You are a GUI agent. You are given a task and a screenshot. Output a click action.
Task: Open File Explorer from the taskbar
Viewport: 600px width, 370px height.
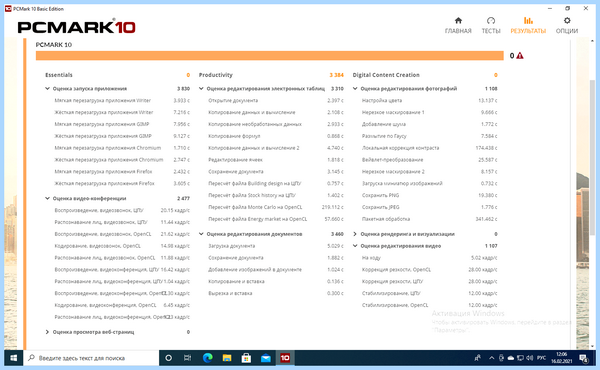(227, 358)
